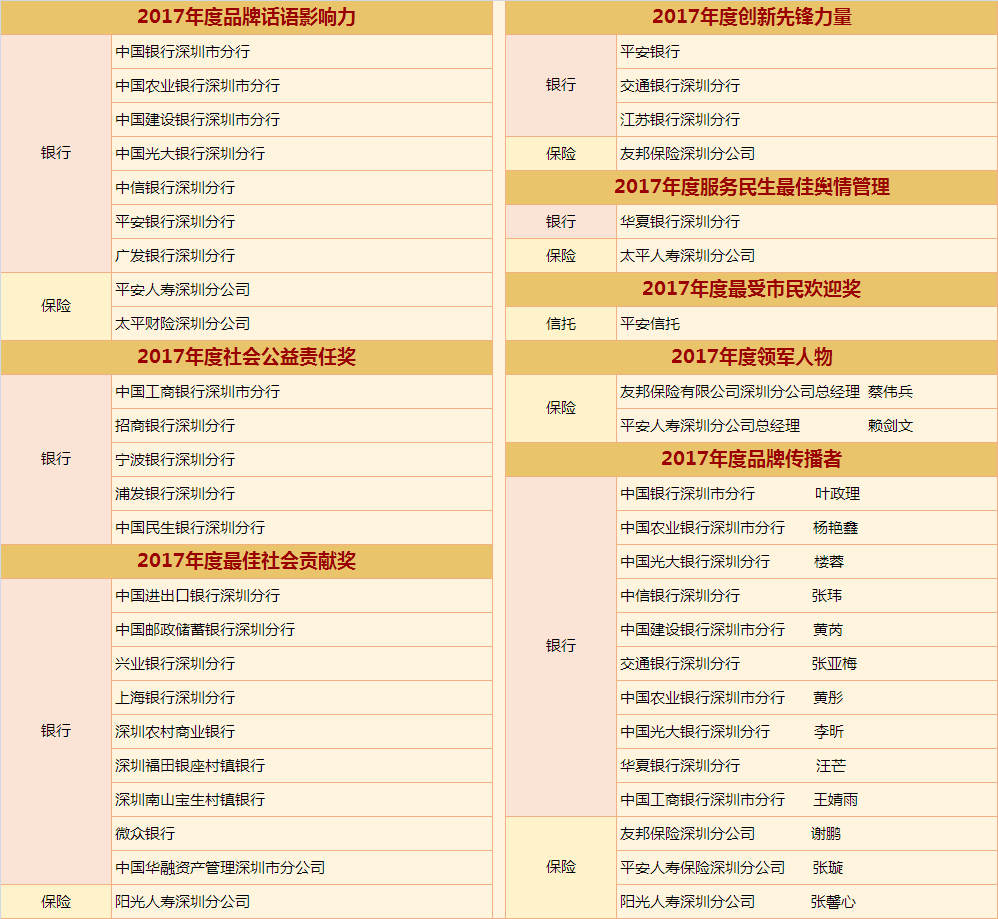This screenshot has height=919, width=998.
Task: Click the row listing 张馨心
Action: [x=738, y=901]
